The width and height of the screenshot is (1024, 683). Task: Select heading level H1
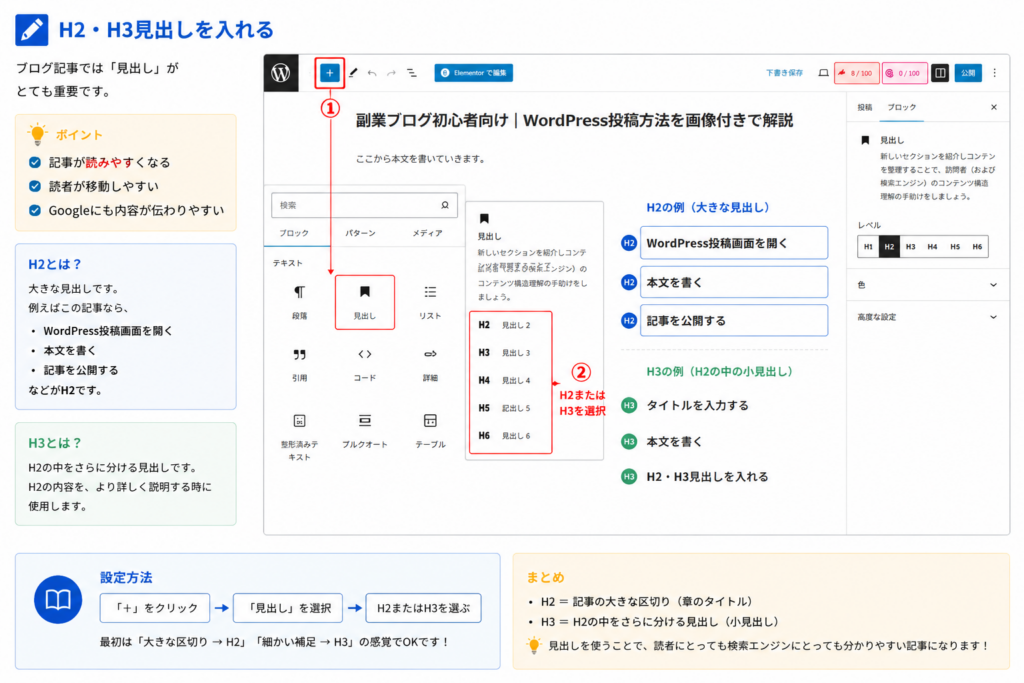[x=868, y=247]
